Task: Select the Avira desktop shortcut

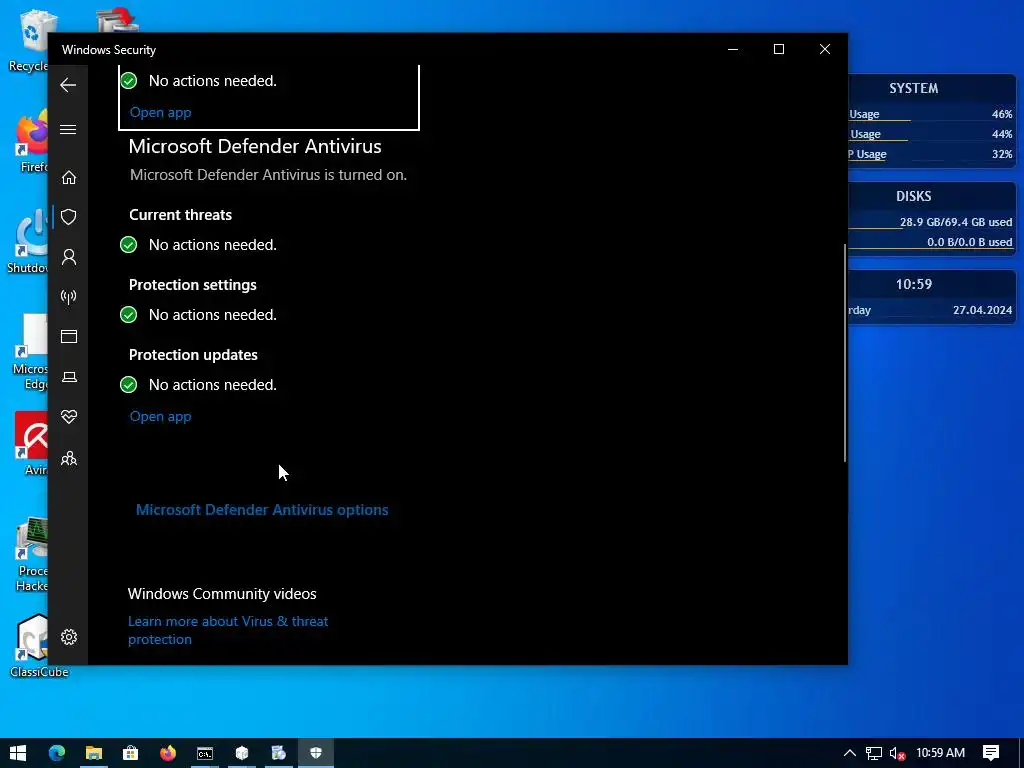Action: [x=31, y=444]
